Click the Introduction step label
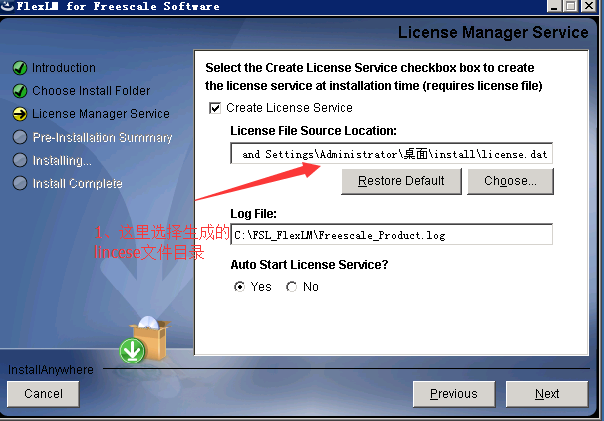This screenshot has width=604, height=421. pos(64,68)
